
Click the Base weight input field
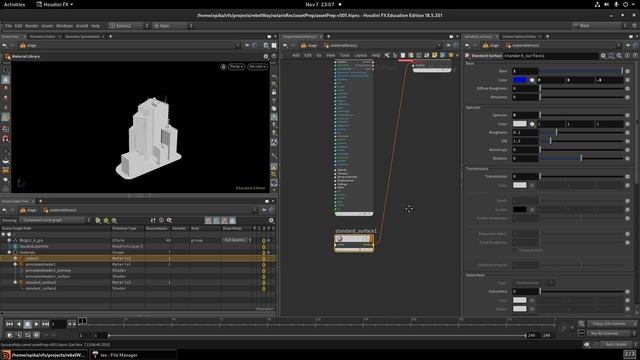tap(525, 71)
